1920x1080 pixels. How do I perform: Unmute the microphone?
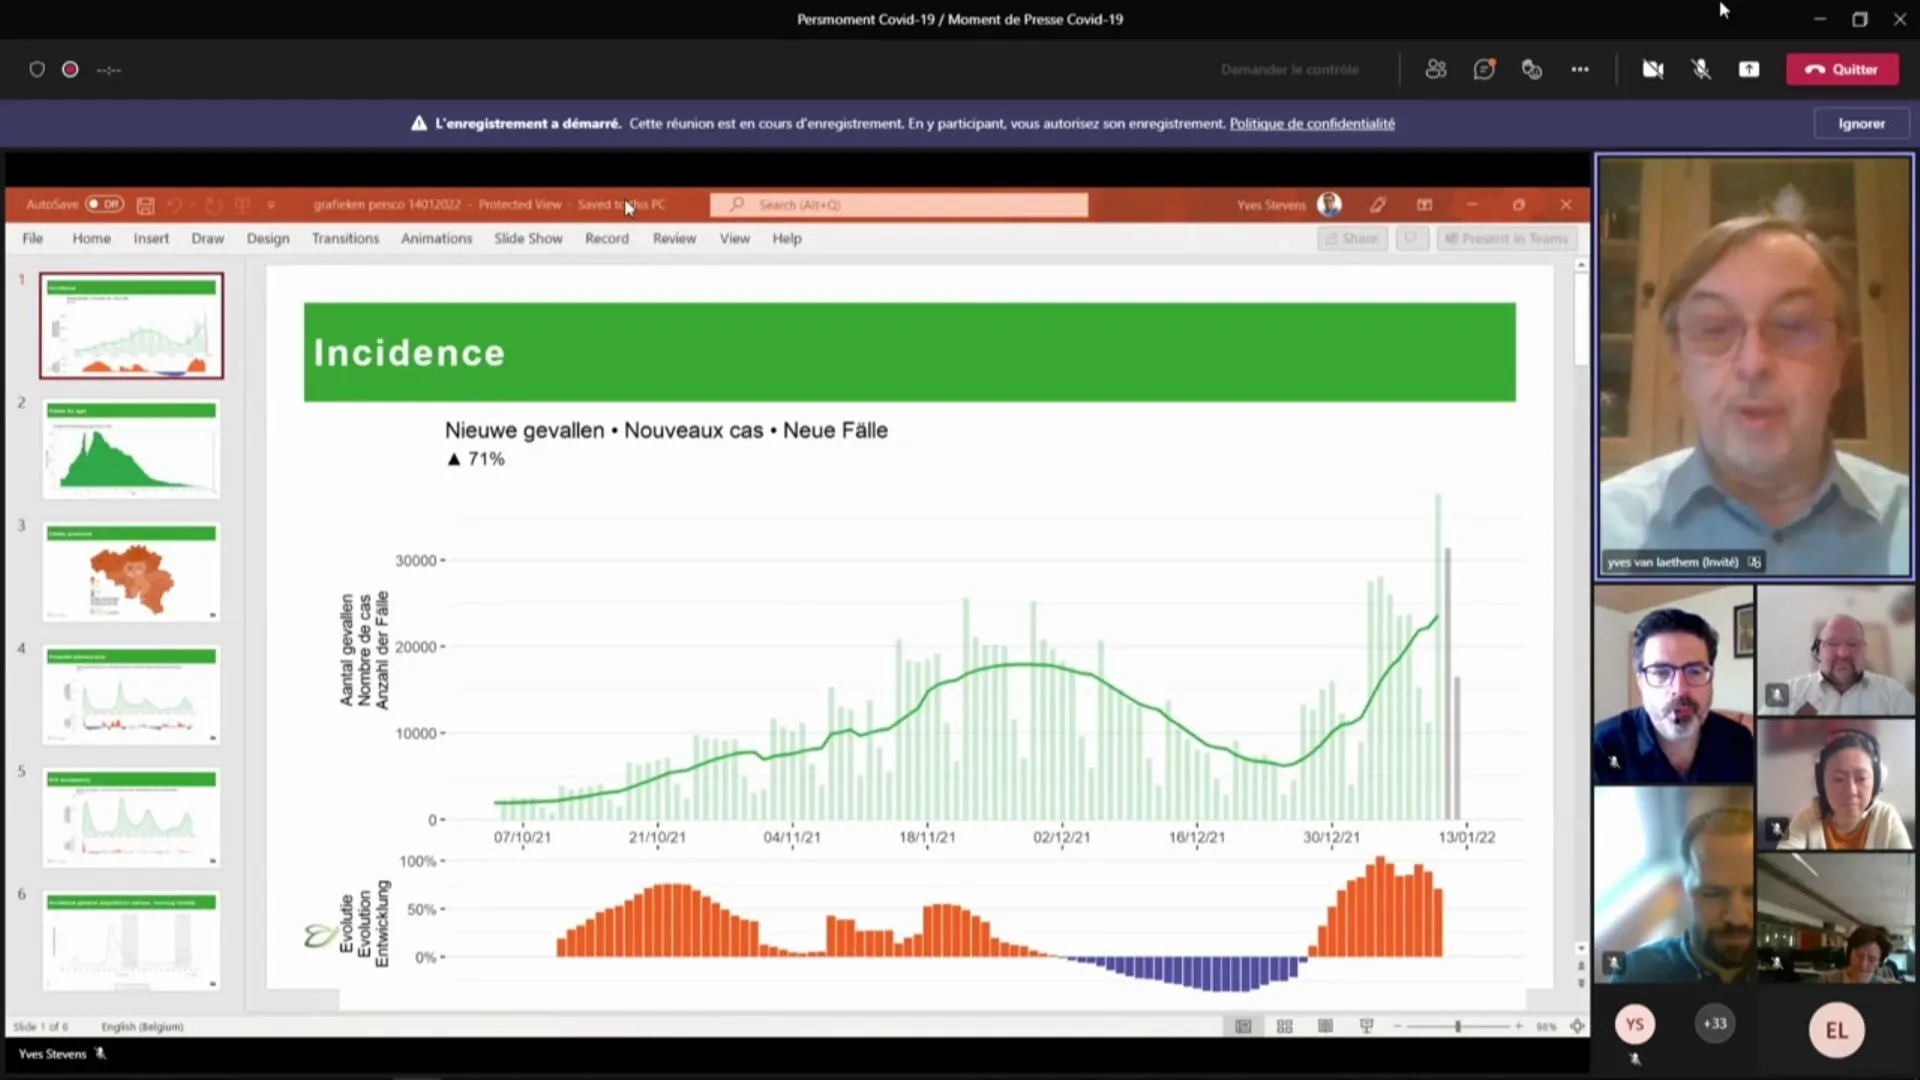tap(1701, 69)
